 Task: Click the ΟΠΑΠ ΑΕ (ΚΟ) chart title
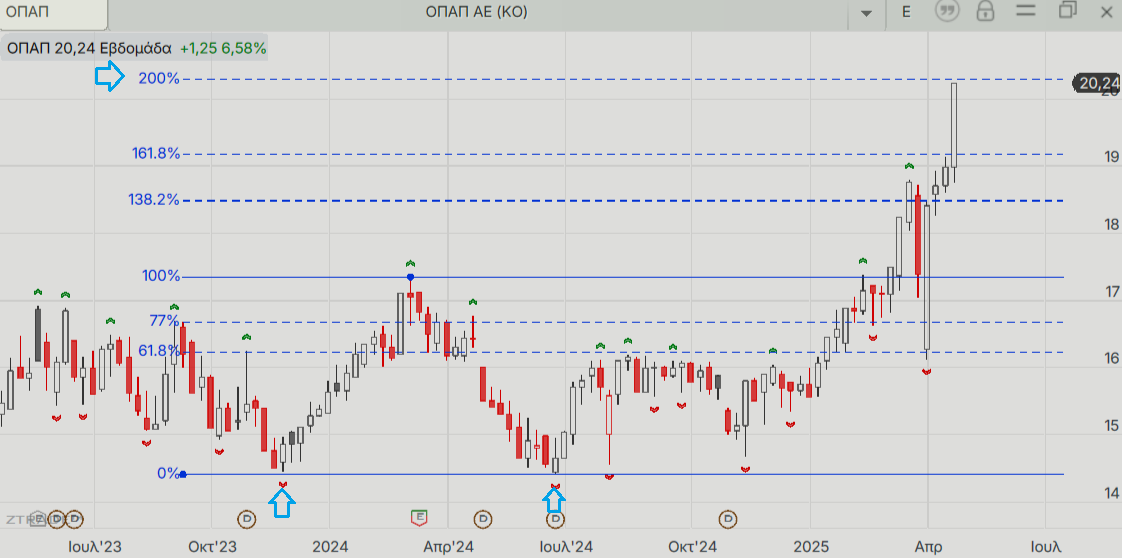(x=476, y=12)
